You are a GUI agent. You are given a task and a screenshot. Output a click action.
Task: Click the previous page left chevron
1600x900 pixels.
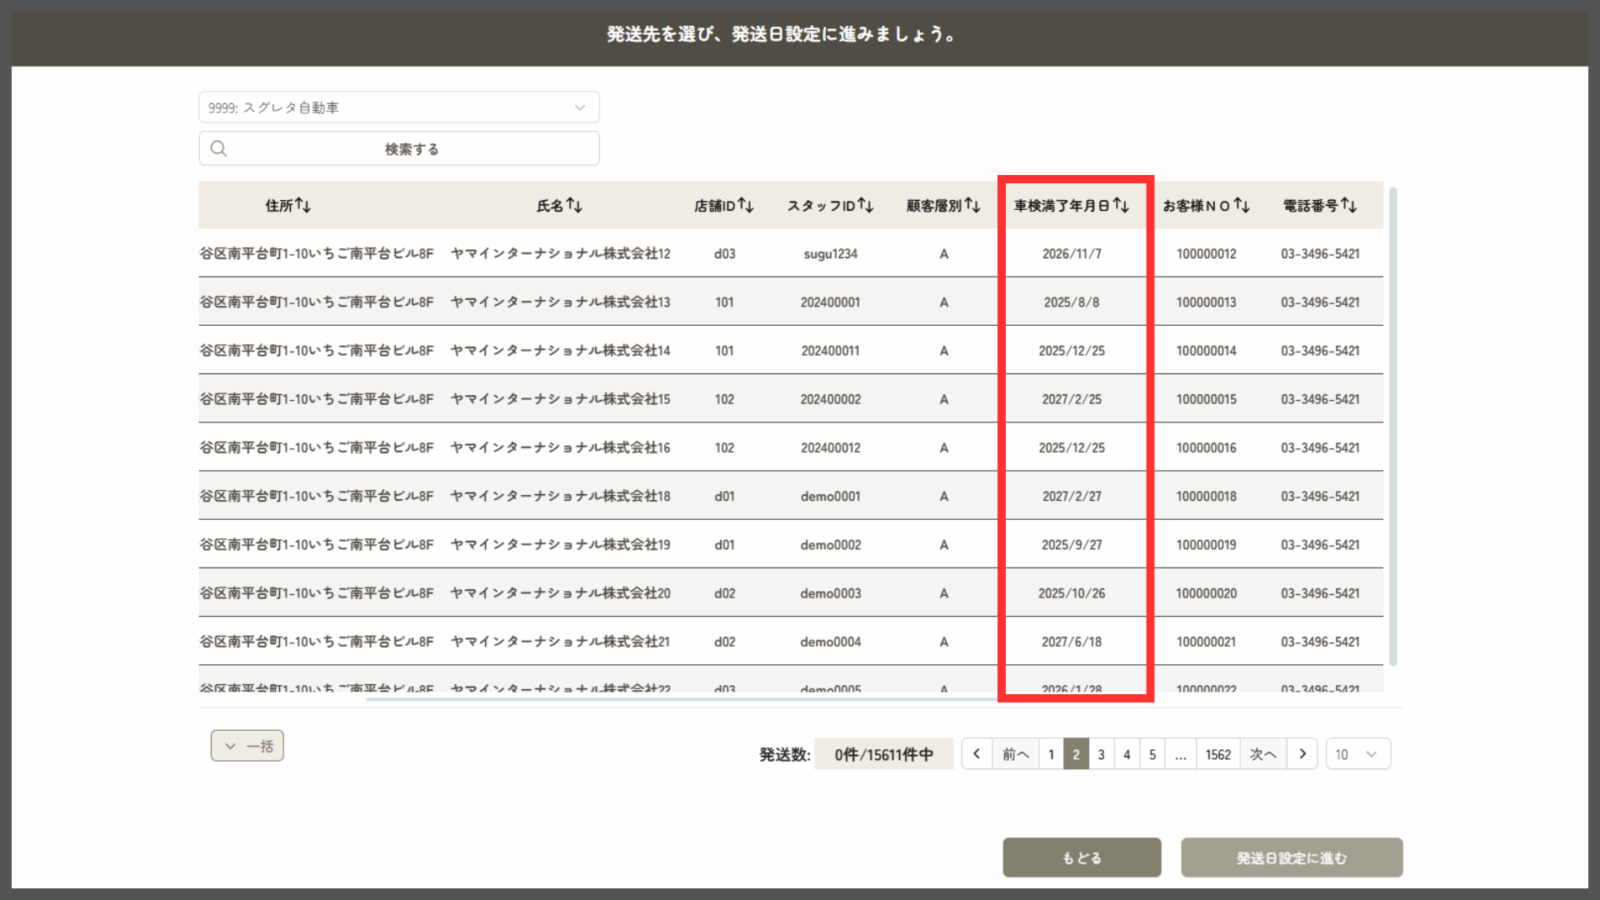tap(977, 754)
